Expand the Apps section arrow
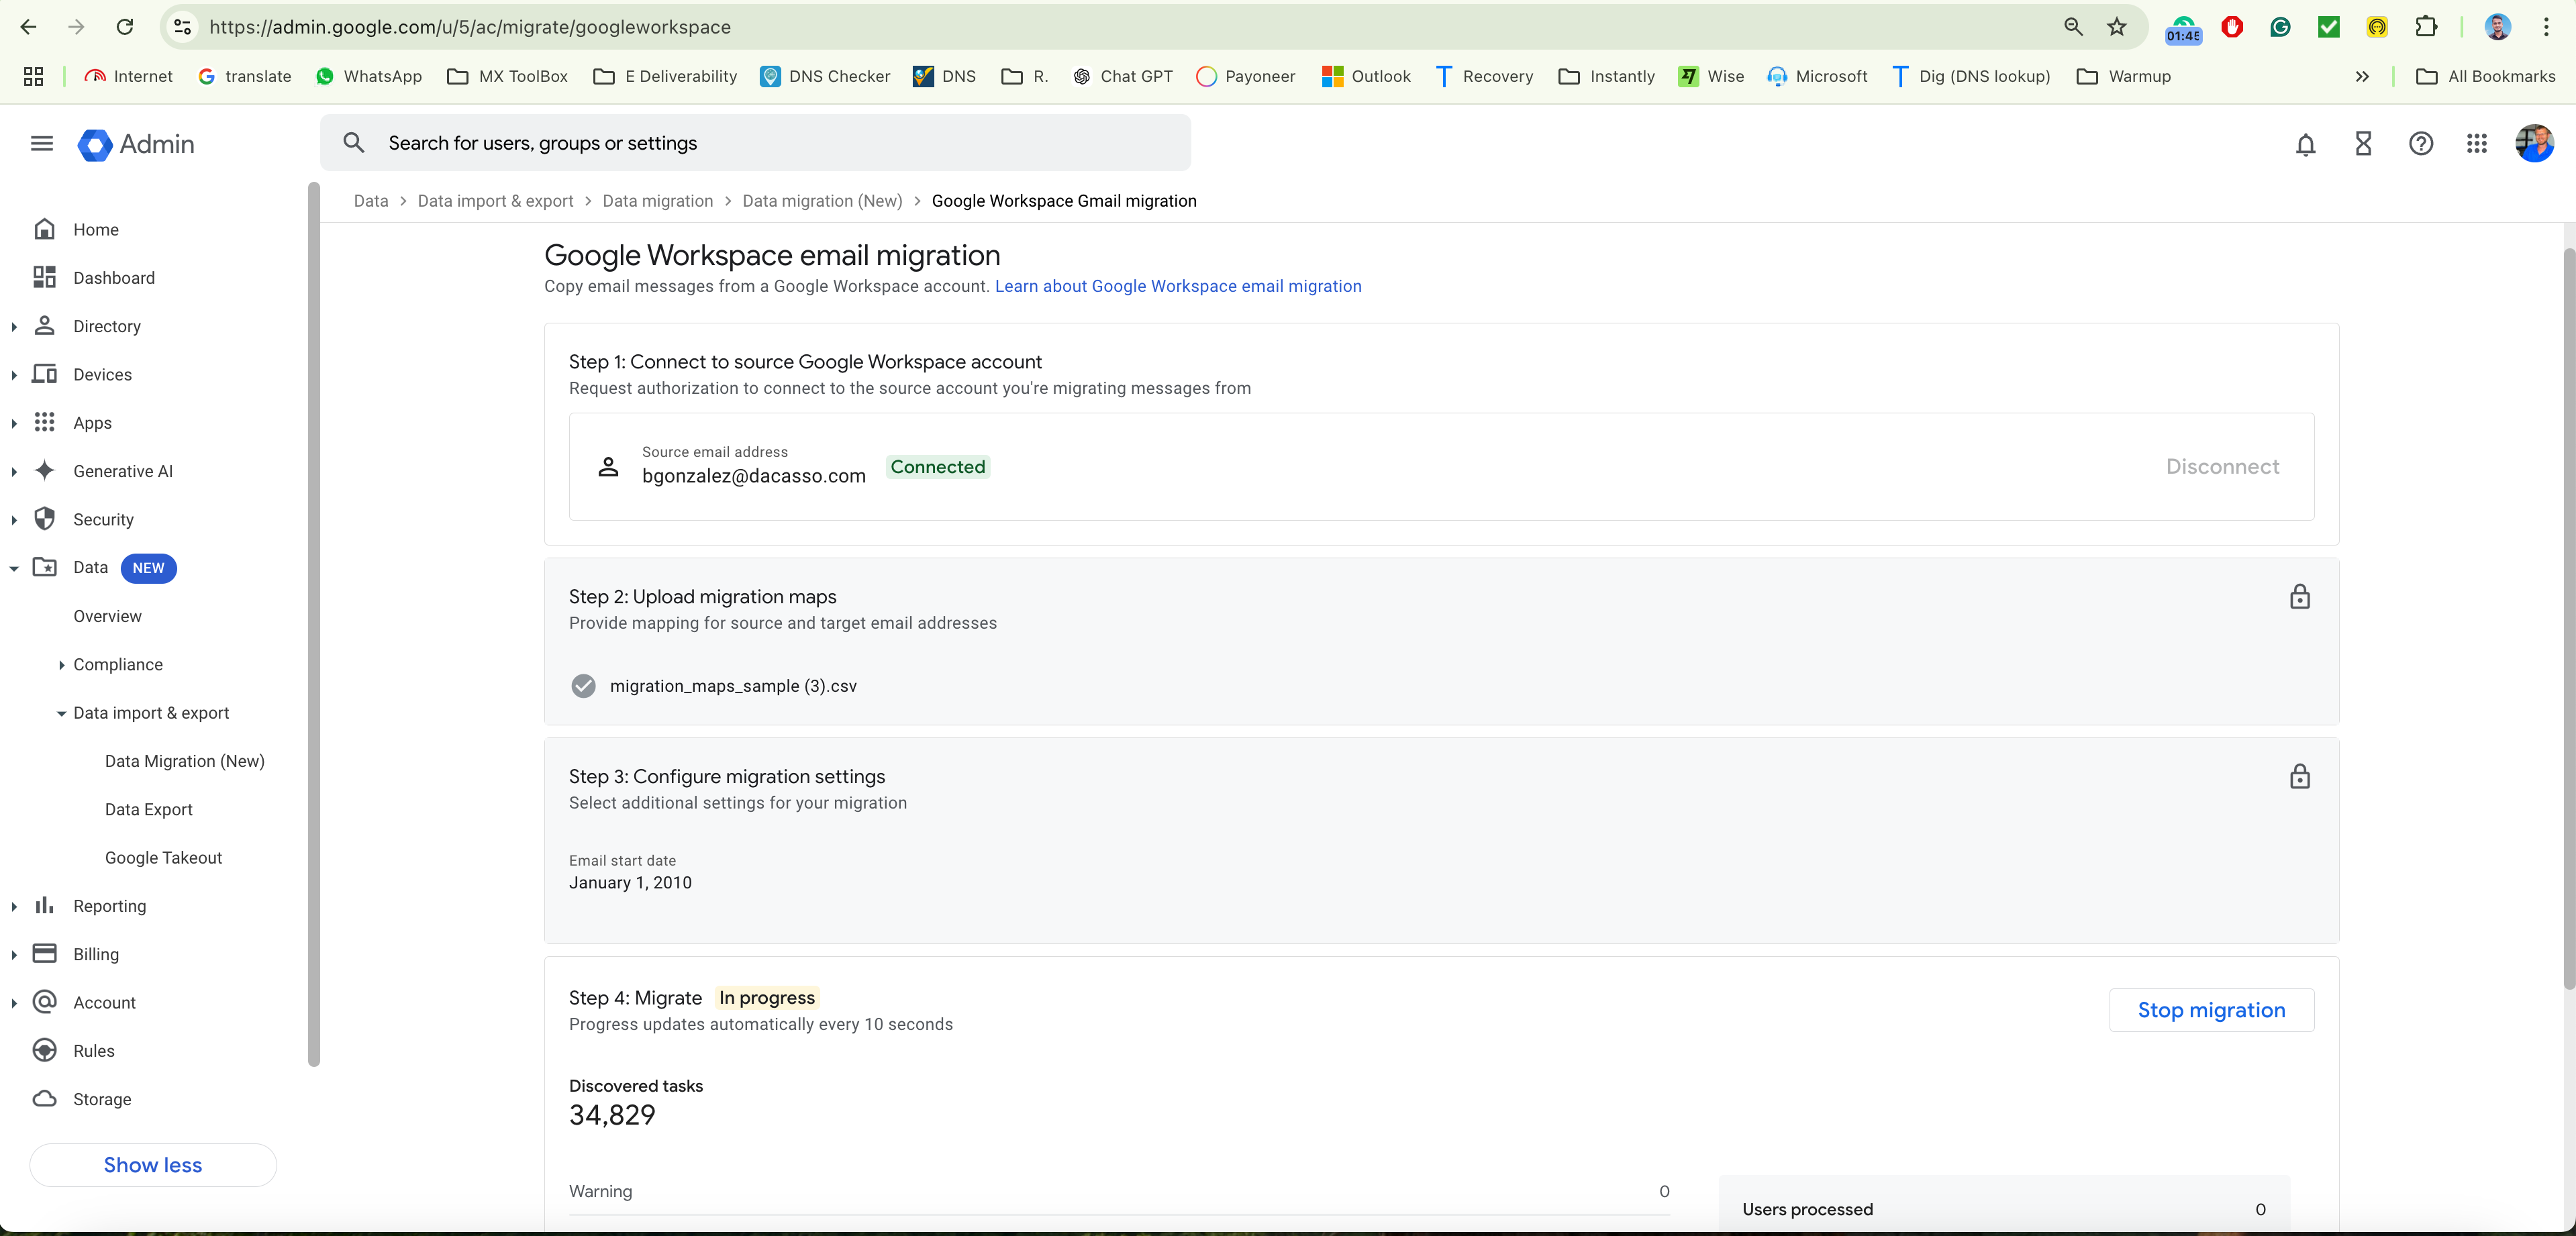The image size is (2576, 1236). pyautogui.click(x=14, y=423)
